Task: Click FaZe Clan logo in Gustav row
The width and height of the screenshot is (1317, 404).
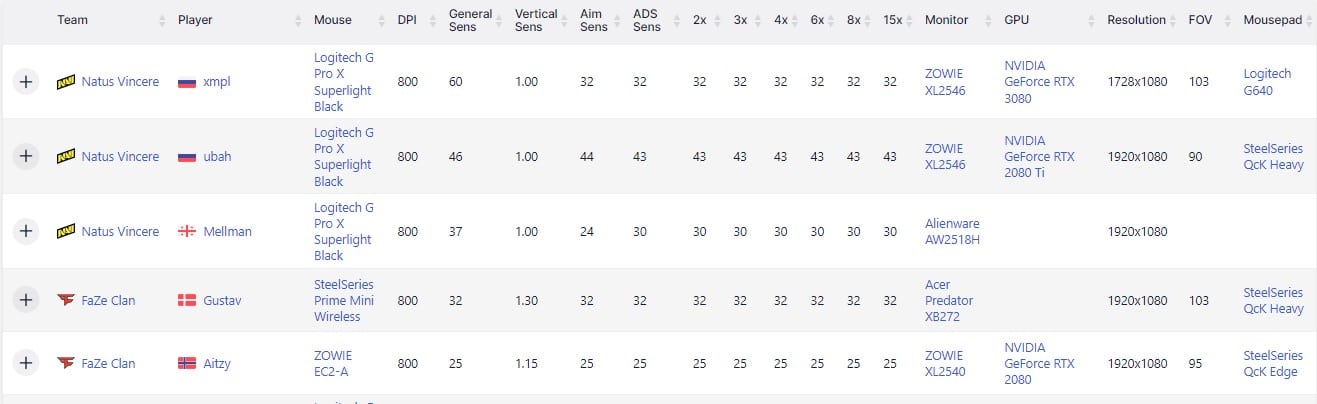Action: 66,300
